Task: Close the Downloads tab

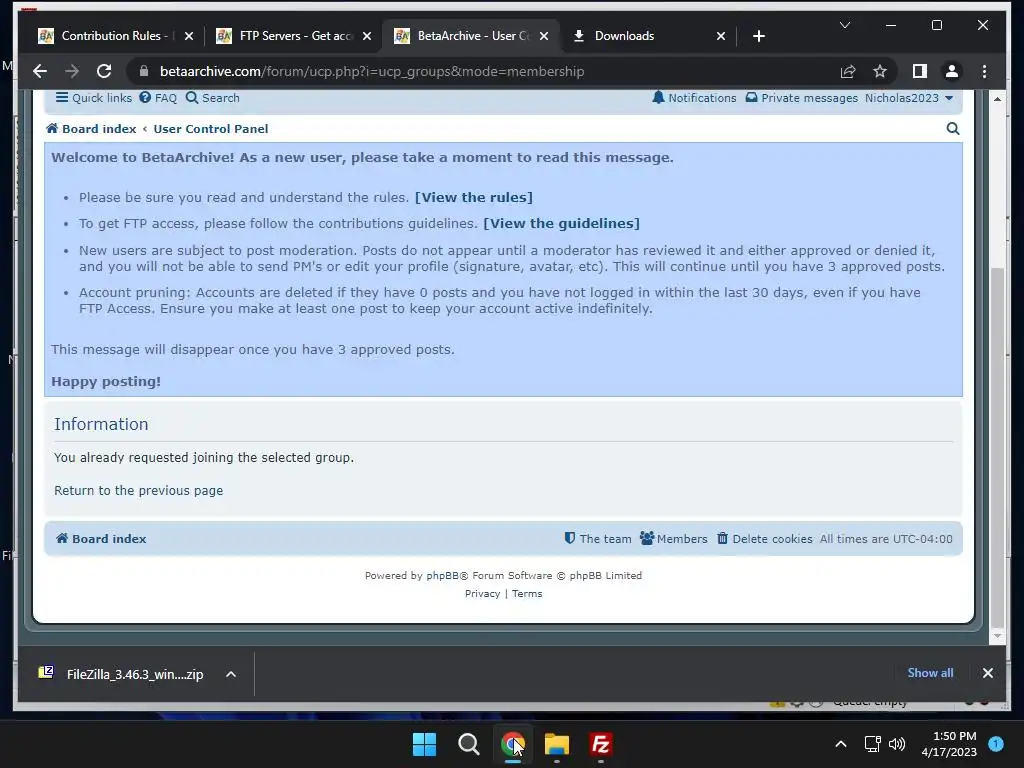Action: pyautogui.click(x=720, y=36)
